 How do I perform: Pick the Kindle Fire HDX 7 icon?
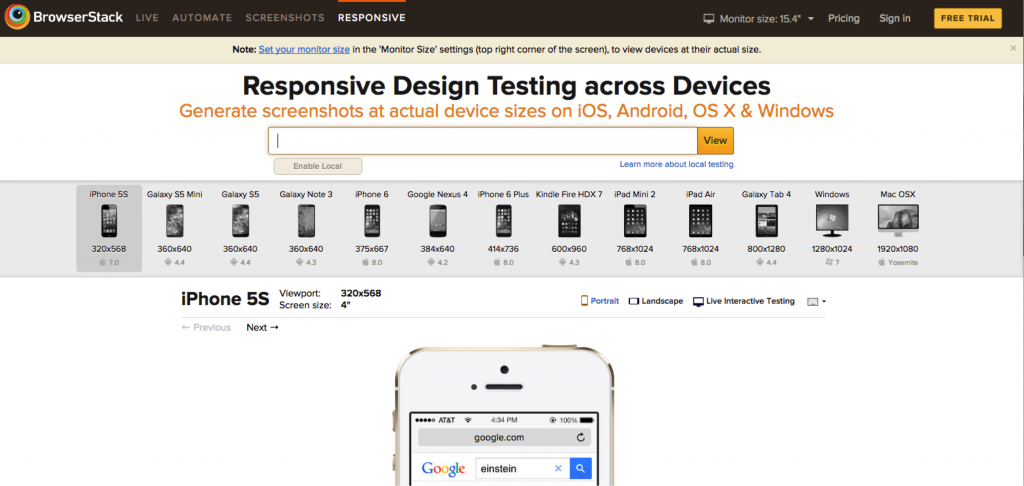569,220
